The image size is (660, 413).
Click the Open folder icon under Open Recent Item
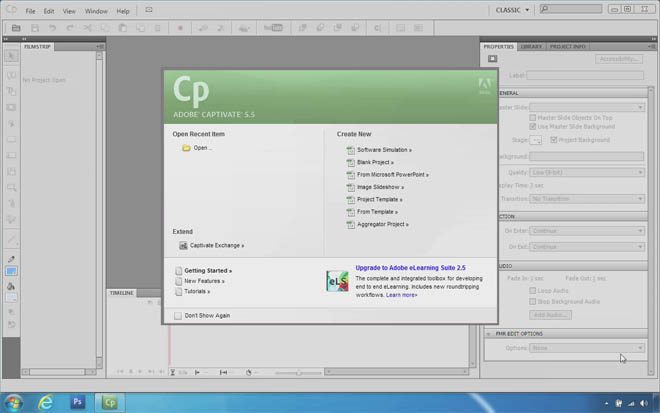tap(186, 148)
